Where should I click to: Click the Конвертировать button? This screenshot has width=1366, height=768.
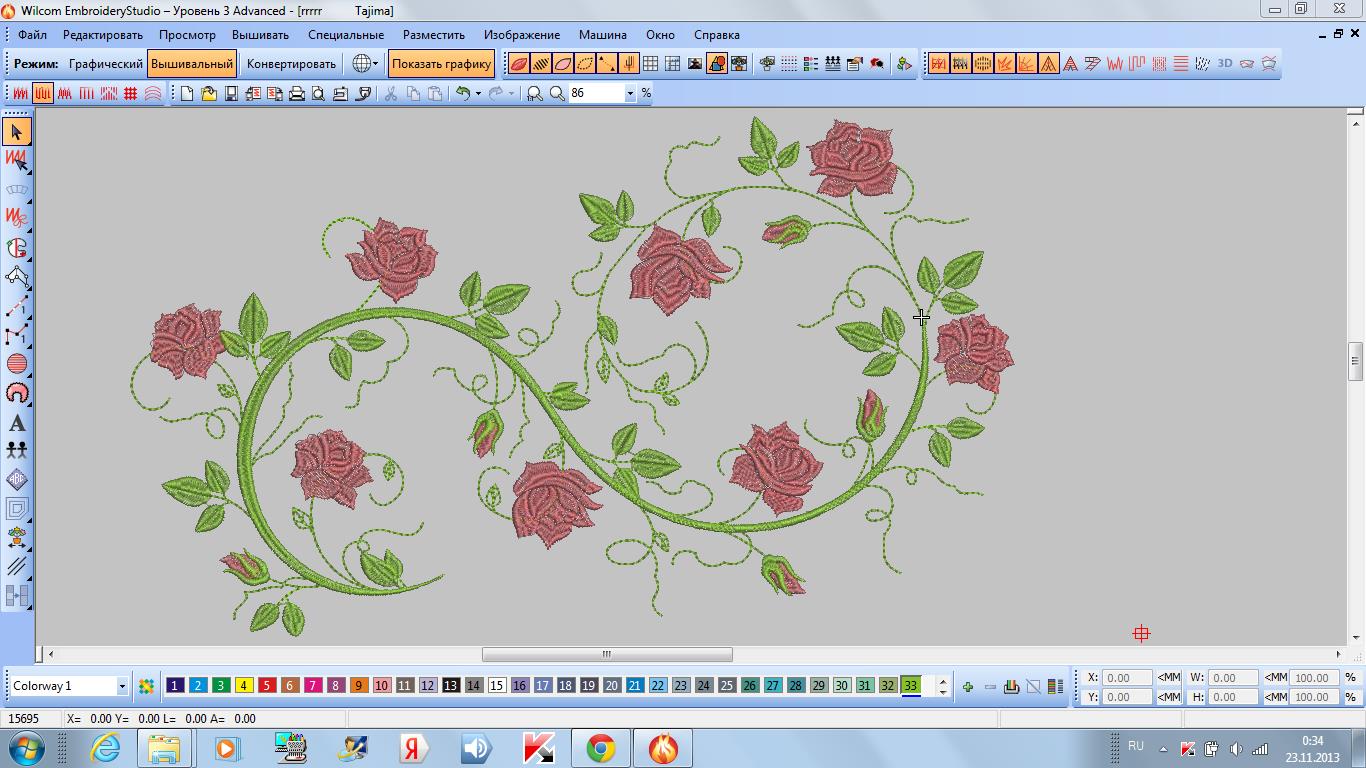point(291,64)
